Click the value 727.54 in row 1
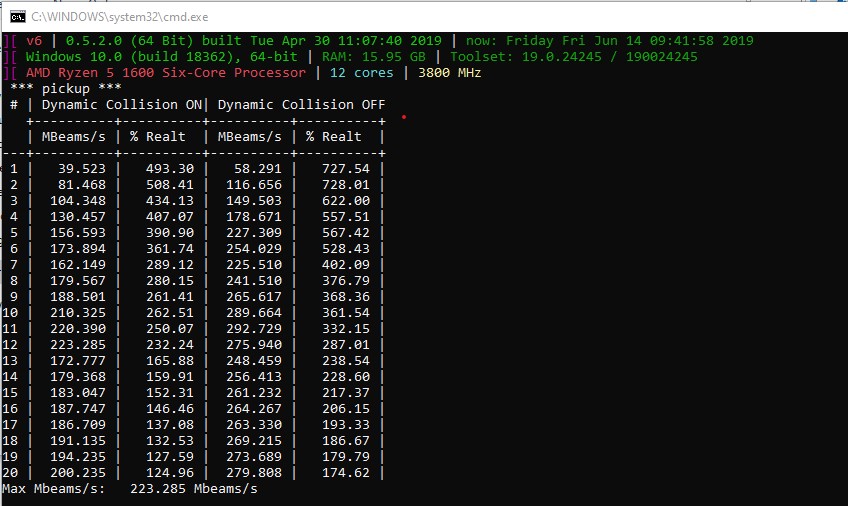This screenshot has height=506, width=848. pos(346,169)
